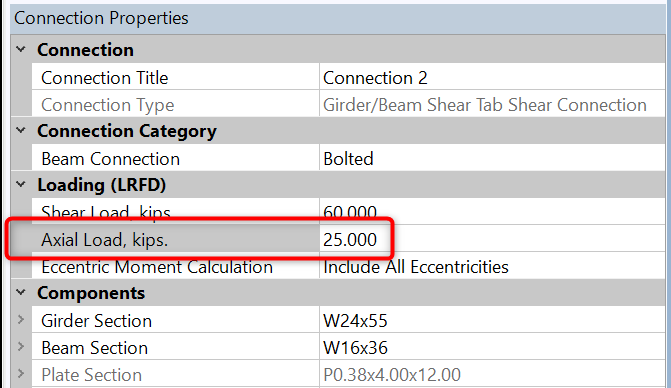Click the Connection Properties panel header
This screenshot has width=671, height=388.
(338, 18)
